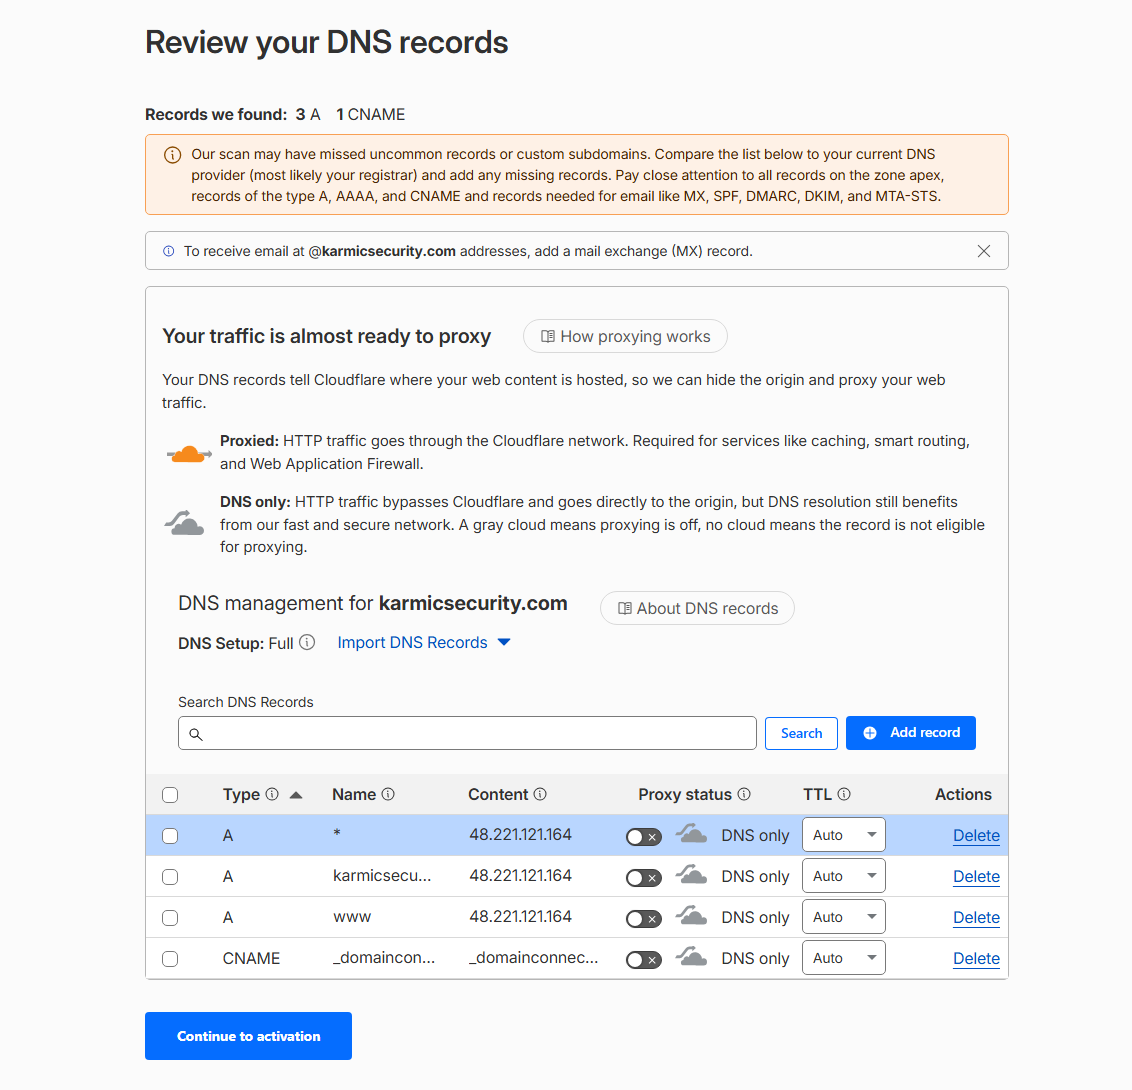Click the gray cloud icon in the * record row
Image resolution: width=1132 pixels, height=1090 pixels.
tap(691, 834)
